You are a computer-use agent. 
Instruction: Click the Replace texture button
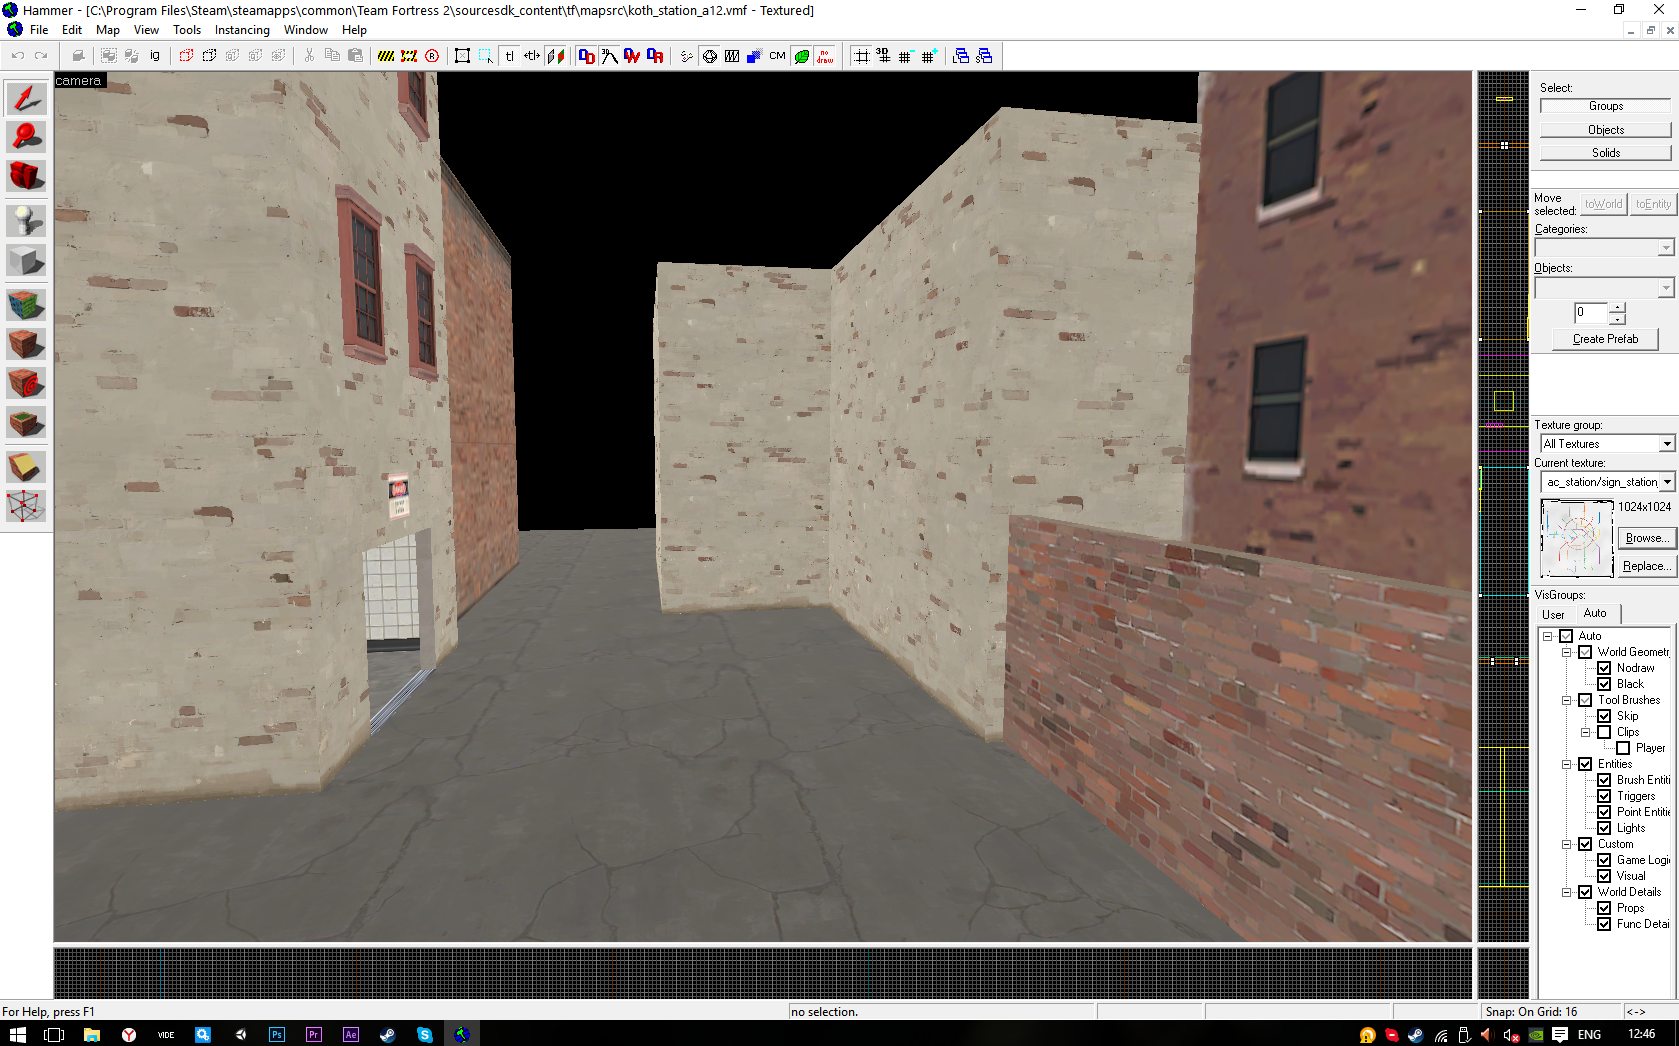click(1646, 566)
